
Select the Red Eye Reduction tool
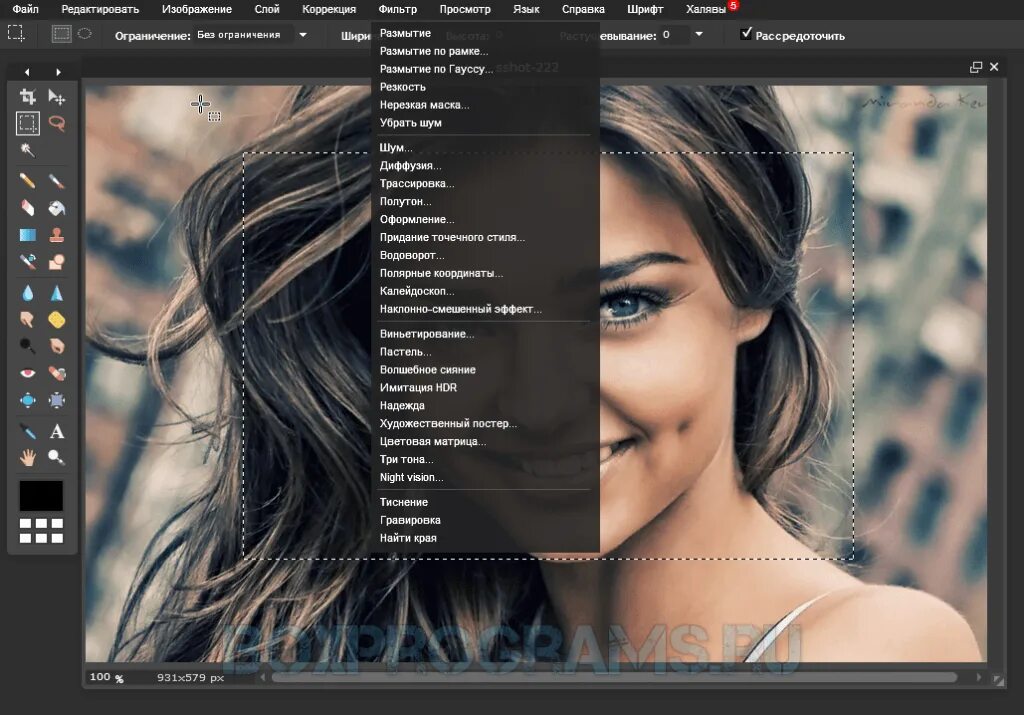(x=27, y=373)
